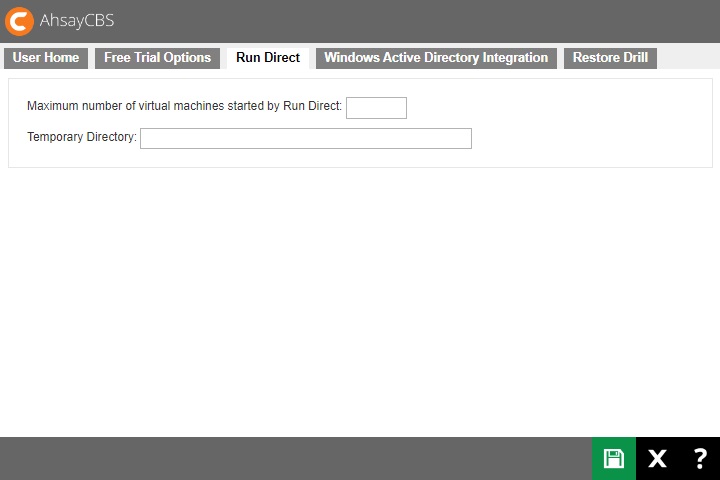Open help with the question mark icon
Image resolution: width=720 pixels, height=480 pixels.
[x=700, y=459]
